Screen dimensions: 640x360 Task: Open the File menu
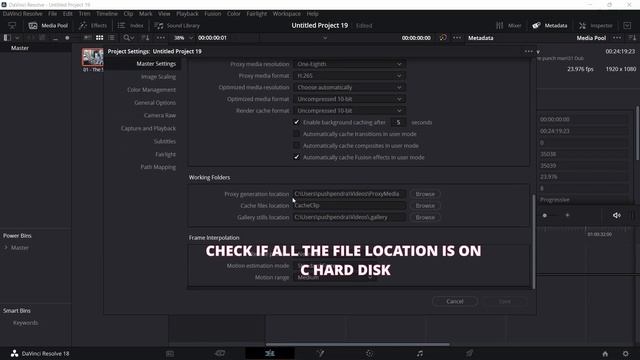click(x=53, y=13)
